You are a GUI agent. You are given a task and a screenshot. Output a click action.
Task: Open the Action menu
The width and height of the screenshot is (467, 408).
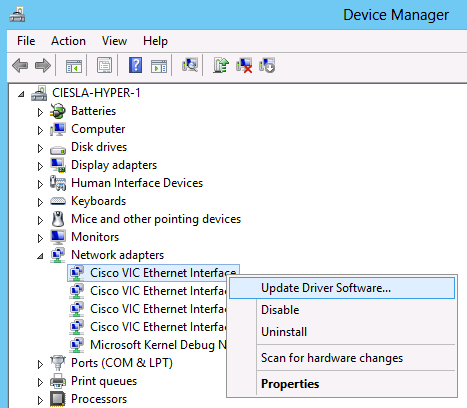68,41
